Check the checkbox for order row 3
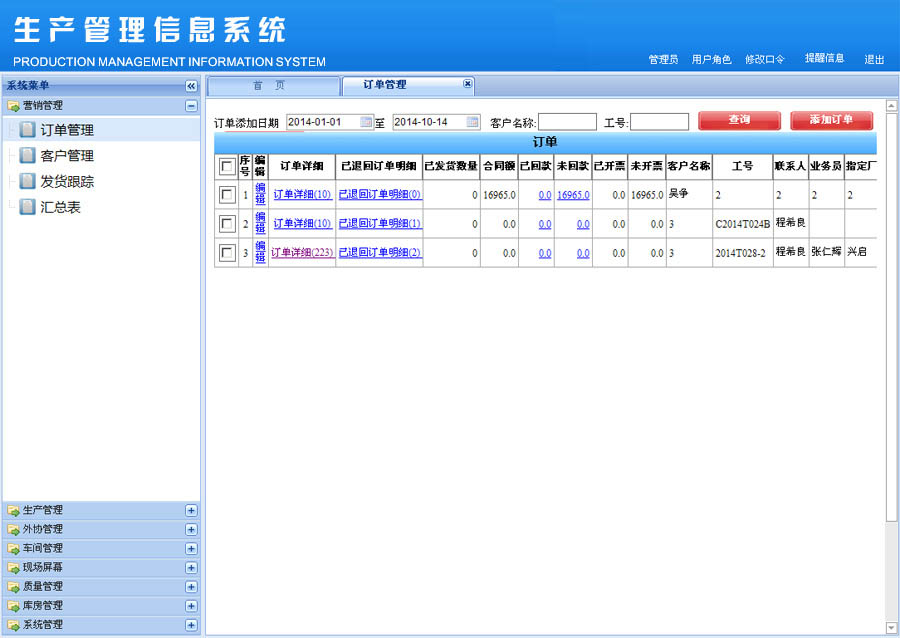Viewport: 900px width, 638px height. 227,252
